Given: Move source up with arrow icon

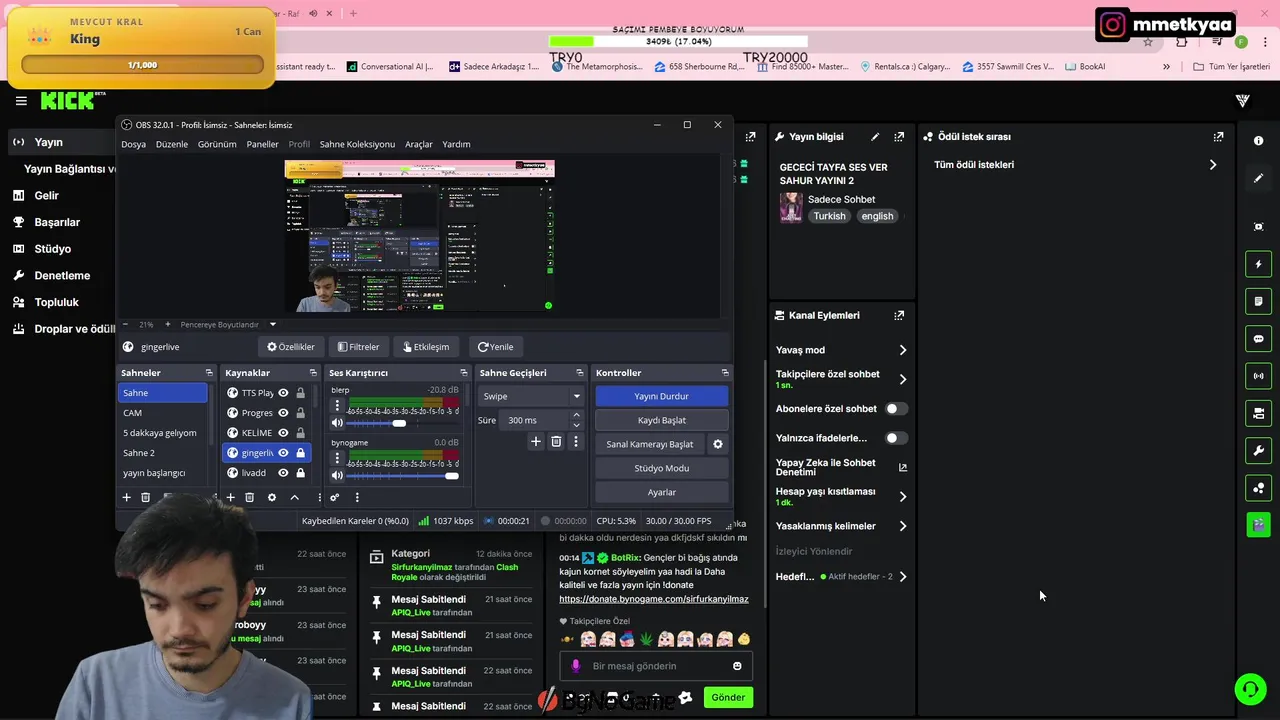Looking at the screenshot, I should tap(294, 497).
